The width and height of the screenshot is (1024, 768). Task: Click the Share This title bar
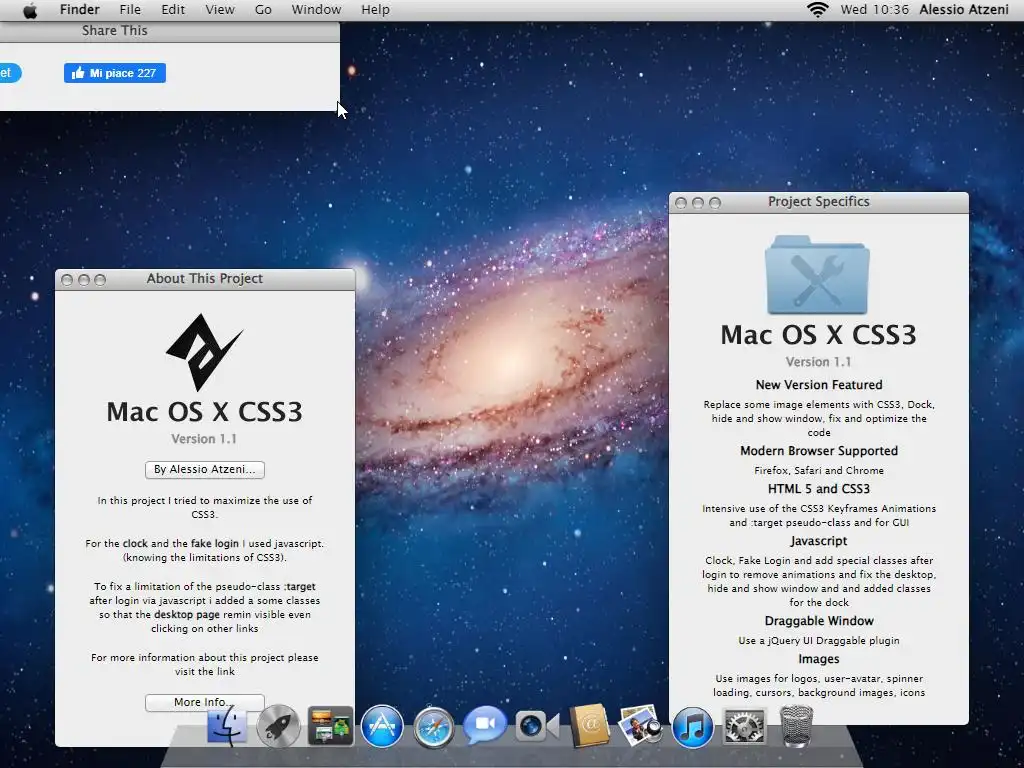(170, 31)
